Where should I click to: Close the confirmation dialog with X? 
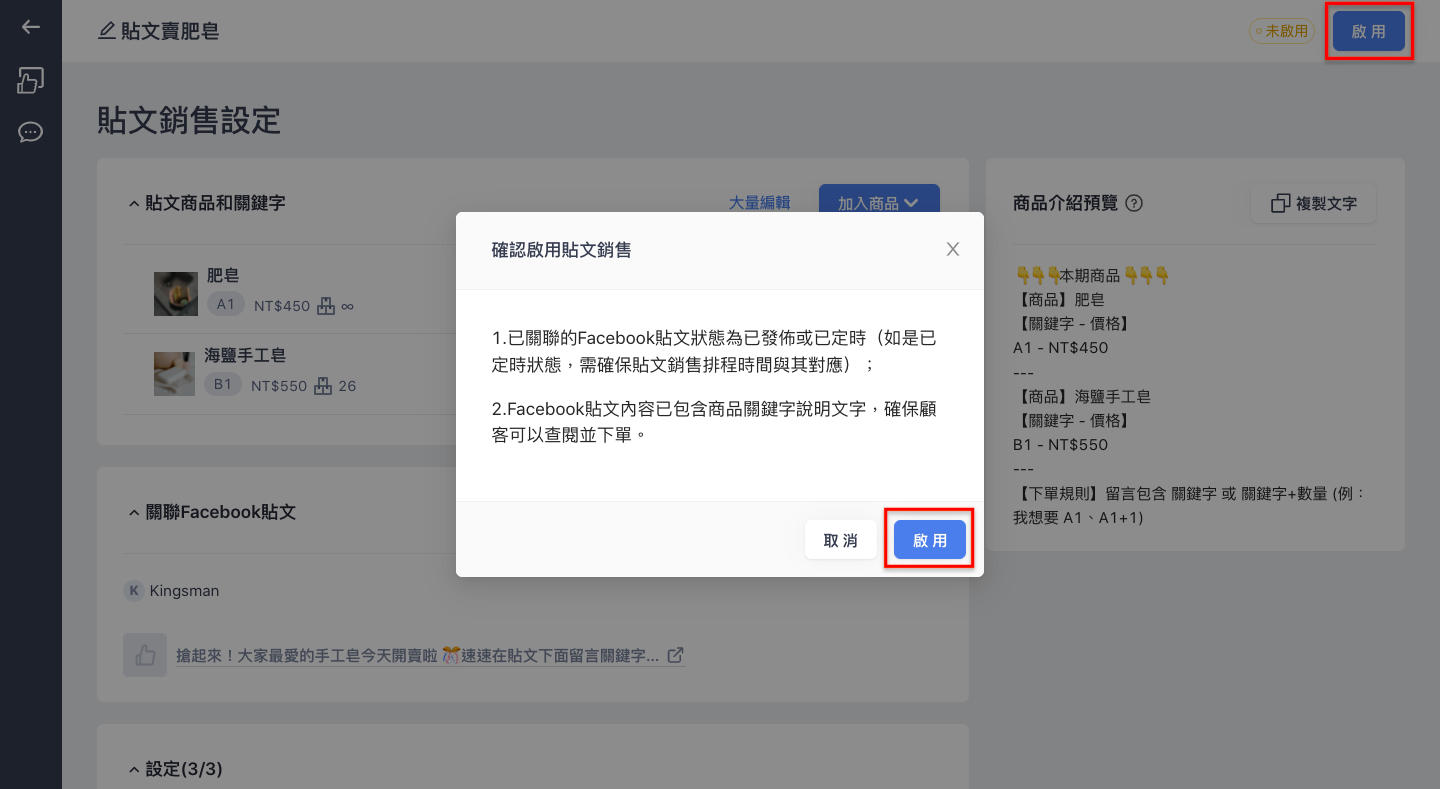pyautogui.click(x=953, y=249)
